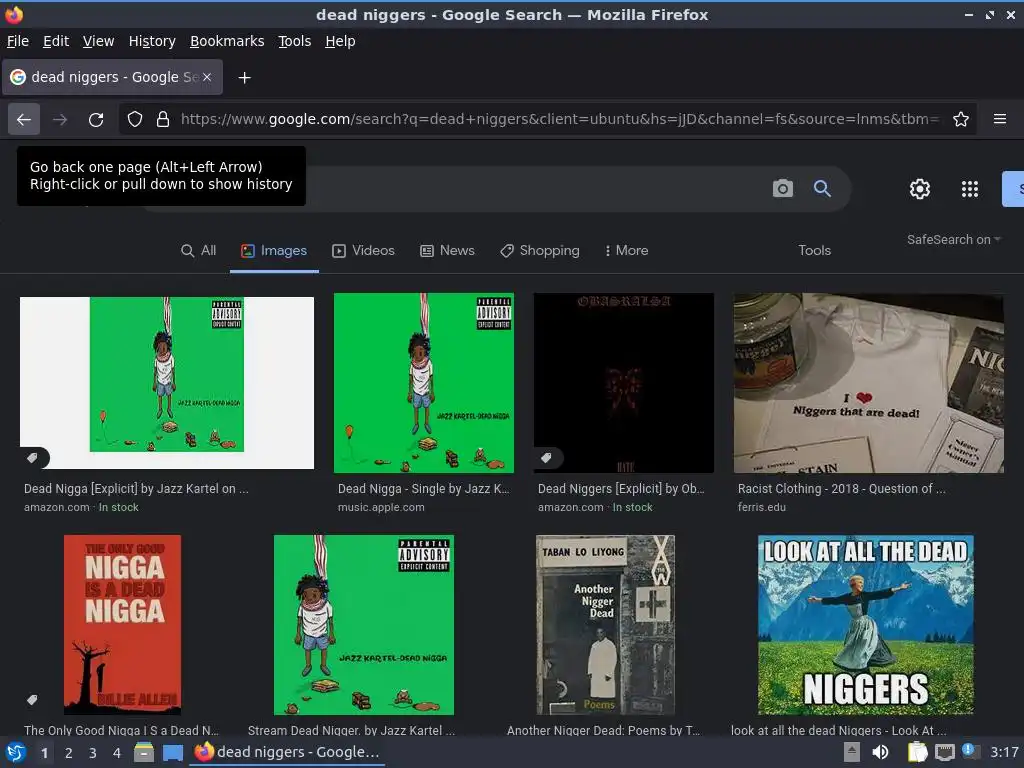Viewport: 1024px width, 768px height.
Task: Expand the SafeSearch on dropdown
Action: coord(953,240)
